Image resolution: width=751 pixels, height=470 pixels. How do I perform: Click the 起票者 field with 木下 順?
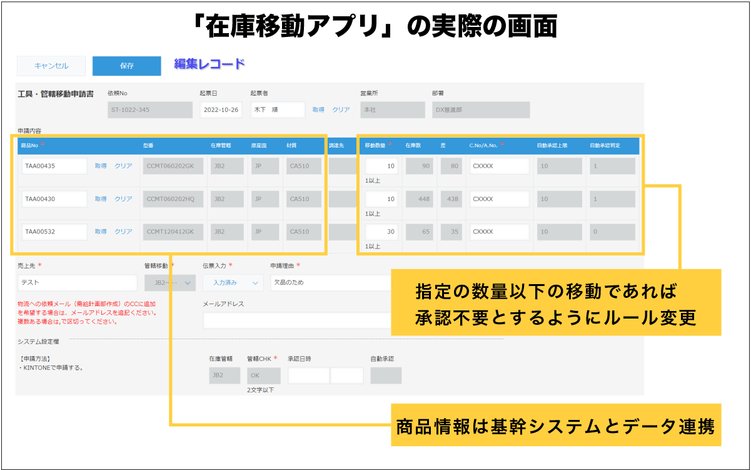point(277,109)
